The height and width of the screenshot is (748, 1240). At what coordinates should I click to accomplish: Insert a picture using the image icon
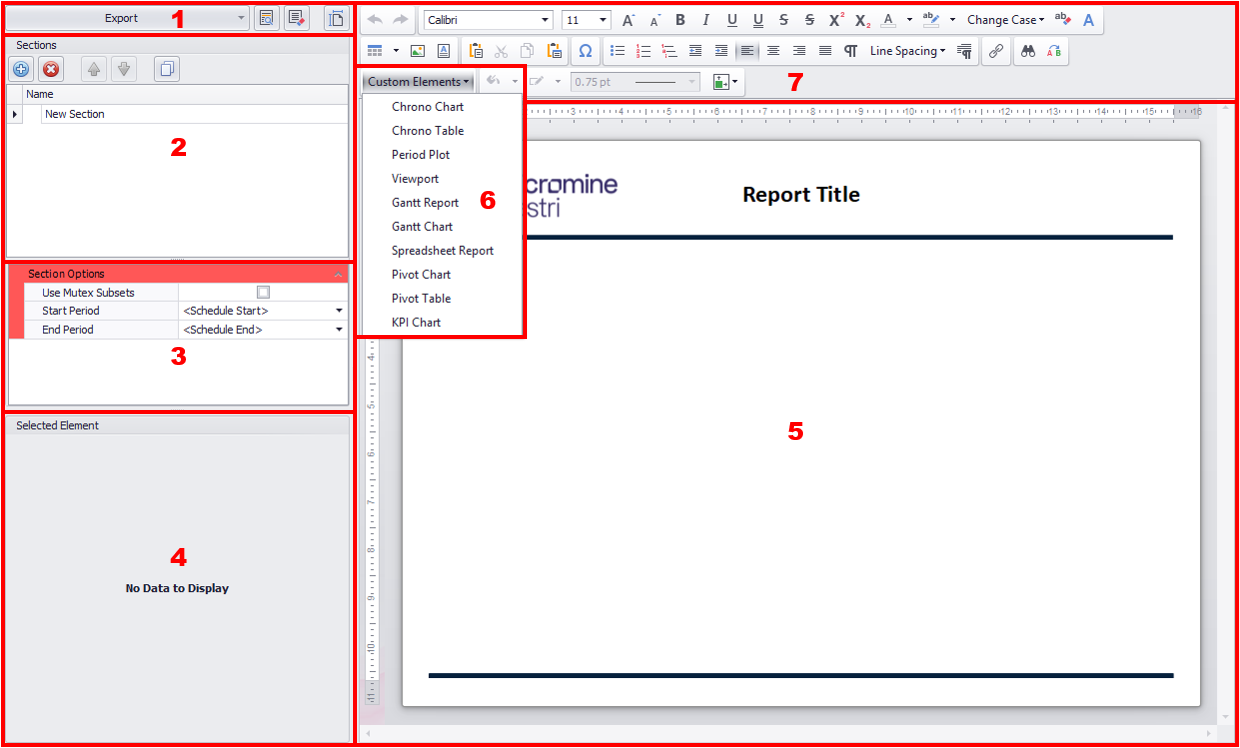tap(417, 51)
